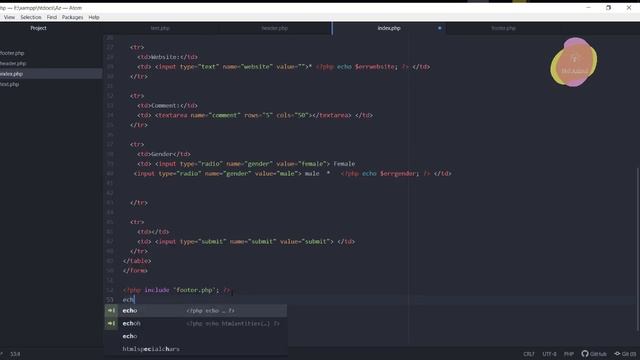Open the Packages menu
This screenshot has height=360, width=640.
click(72, 17)
